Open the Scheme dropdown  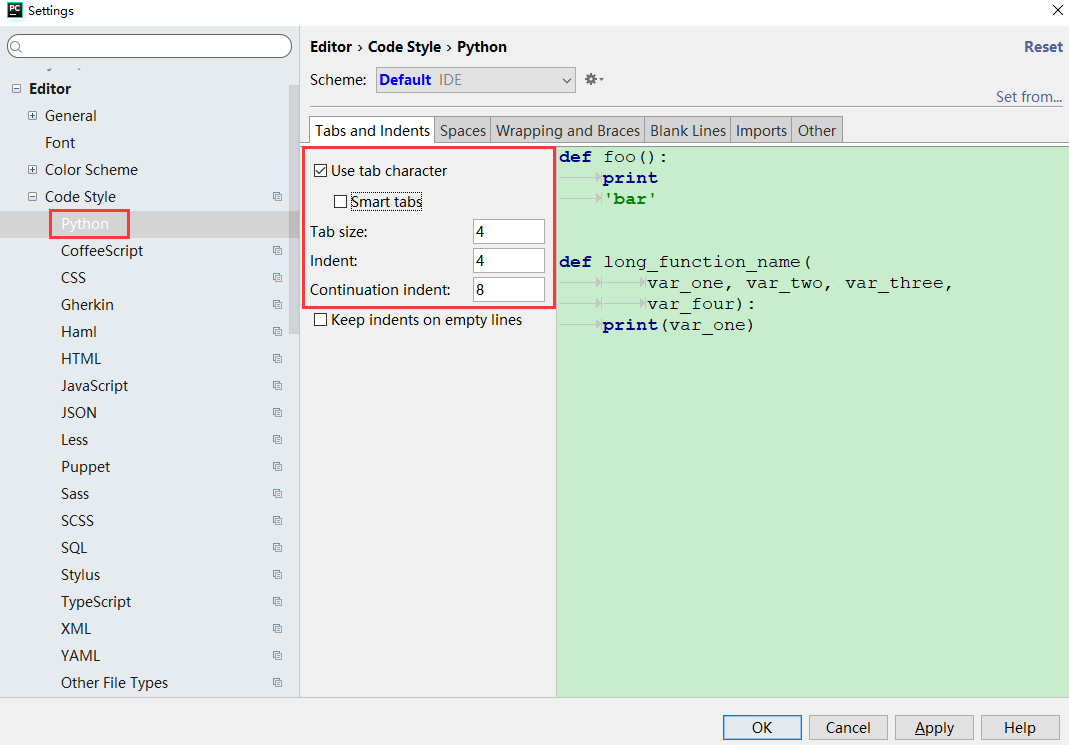(475, 80)
